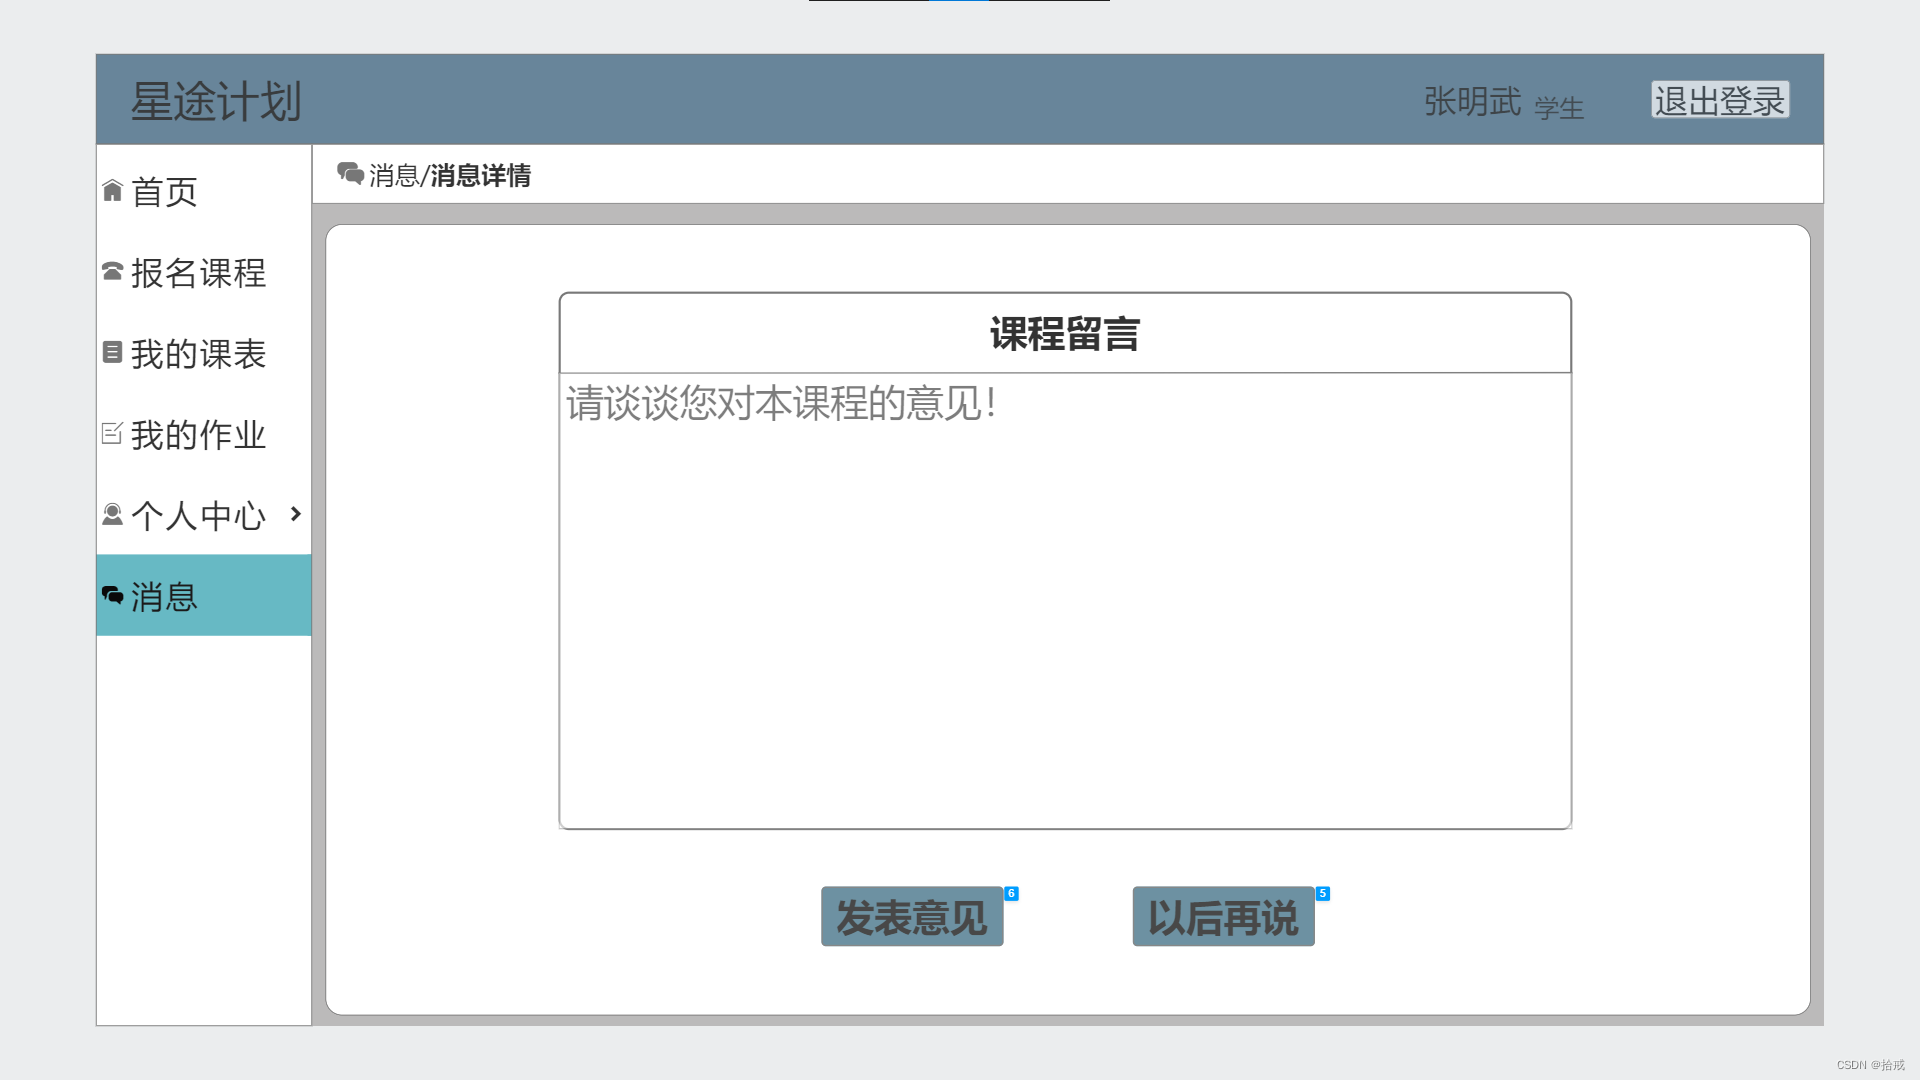Click the blue badge 5 marker
Image resolution: width=1920 pixels, height=1080 pixels.
pyautogui.click(x=1322, y=894)
